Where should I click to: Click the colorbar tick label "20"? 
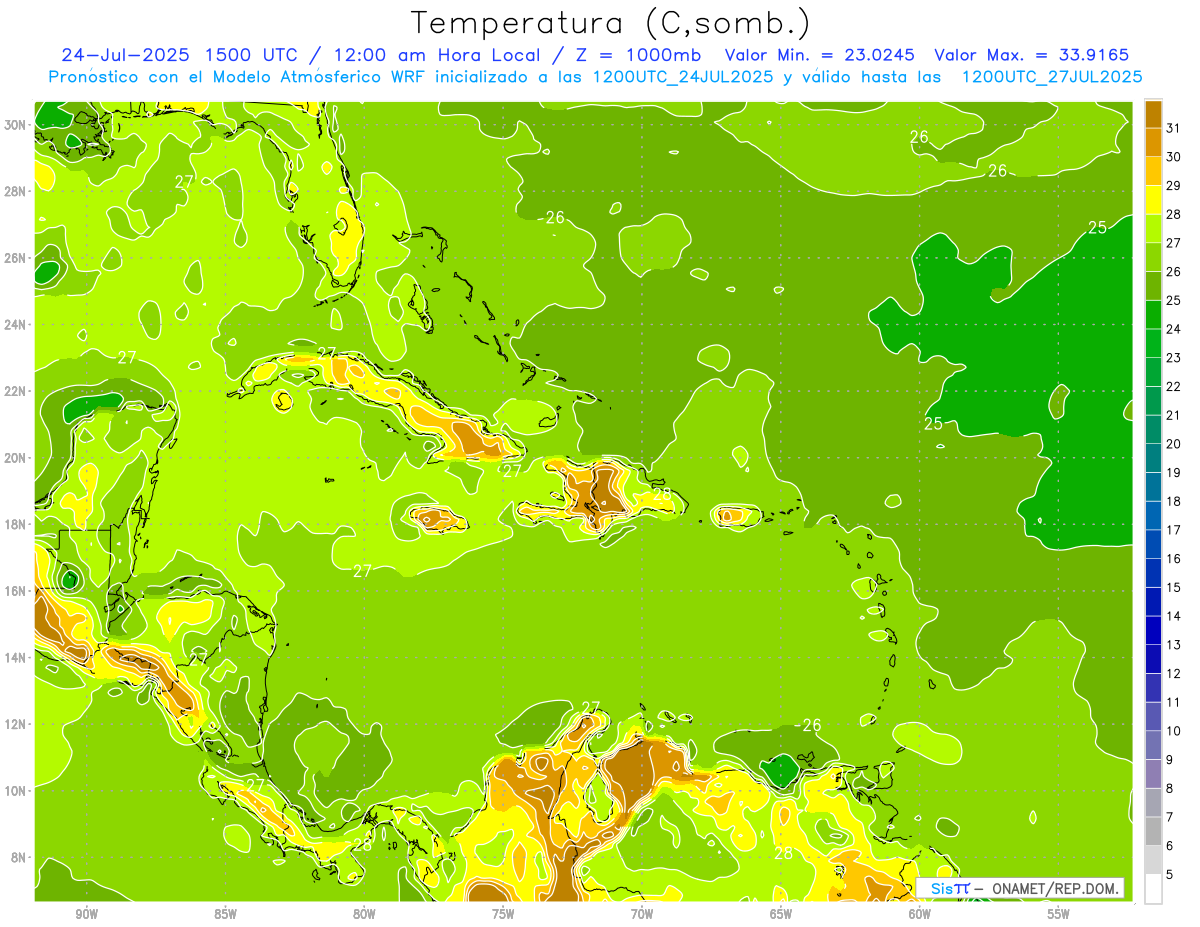[1174, 444]
